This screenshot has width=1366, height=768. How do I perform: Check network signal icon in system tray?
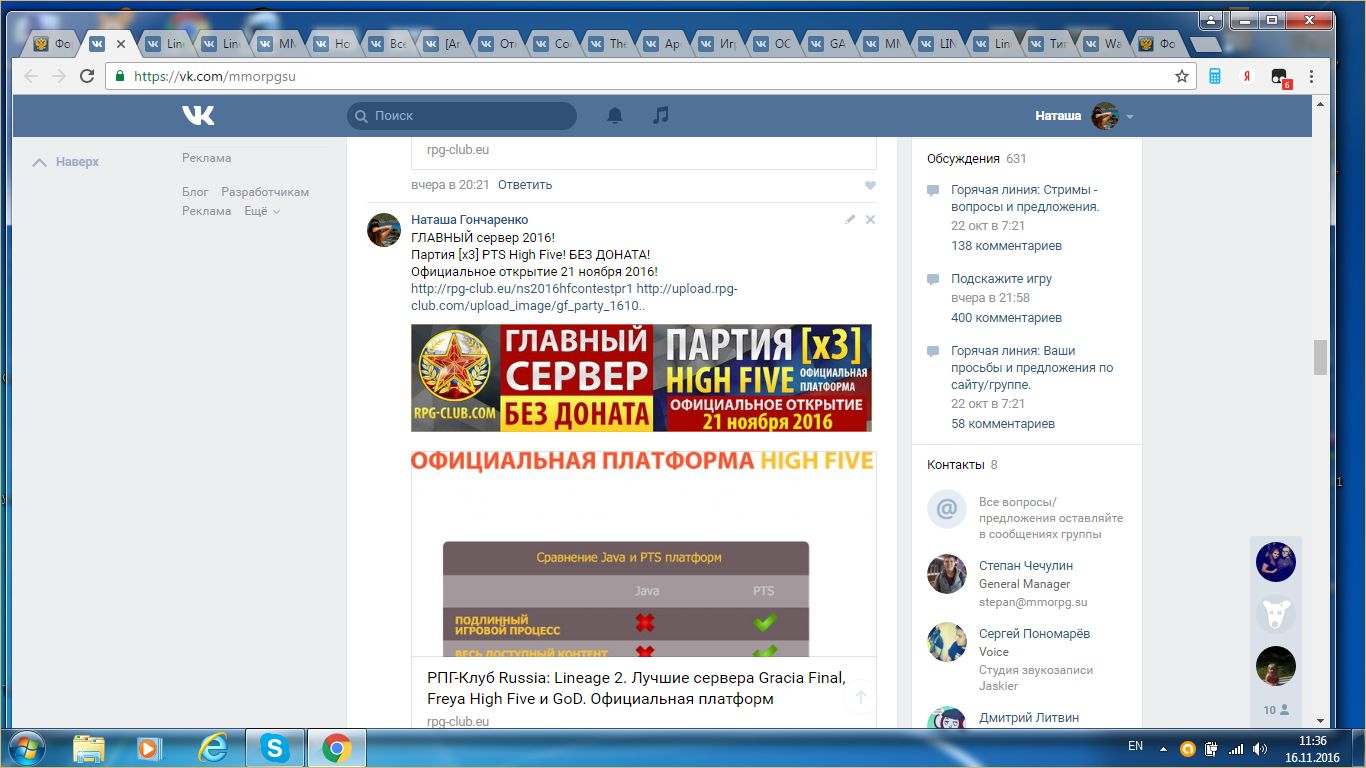(1236, 748)
